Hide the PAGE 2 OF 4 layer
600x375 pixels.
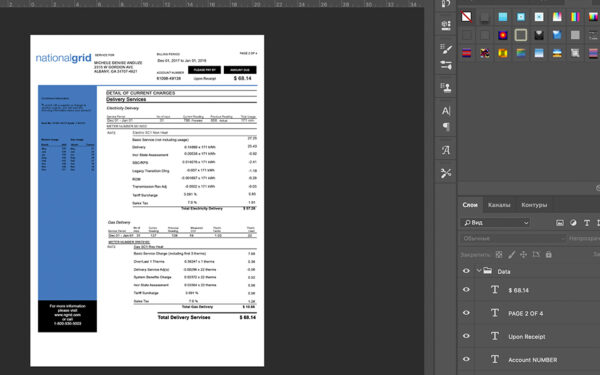point(466,313)
